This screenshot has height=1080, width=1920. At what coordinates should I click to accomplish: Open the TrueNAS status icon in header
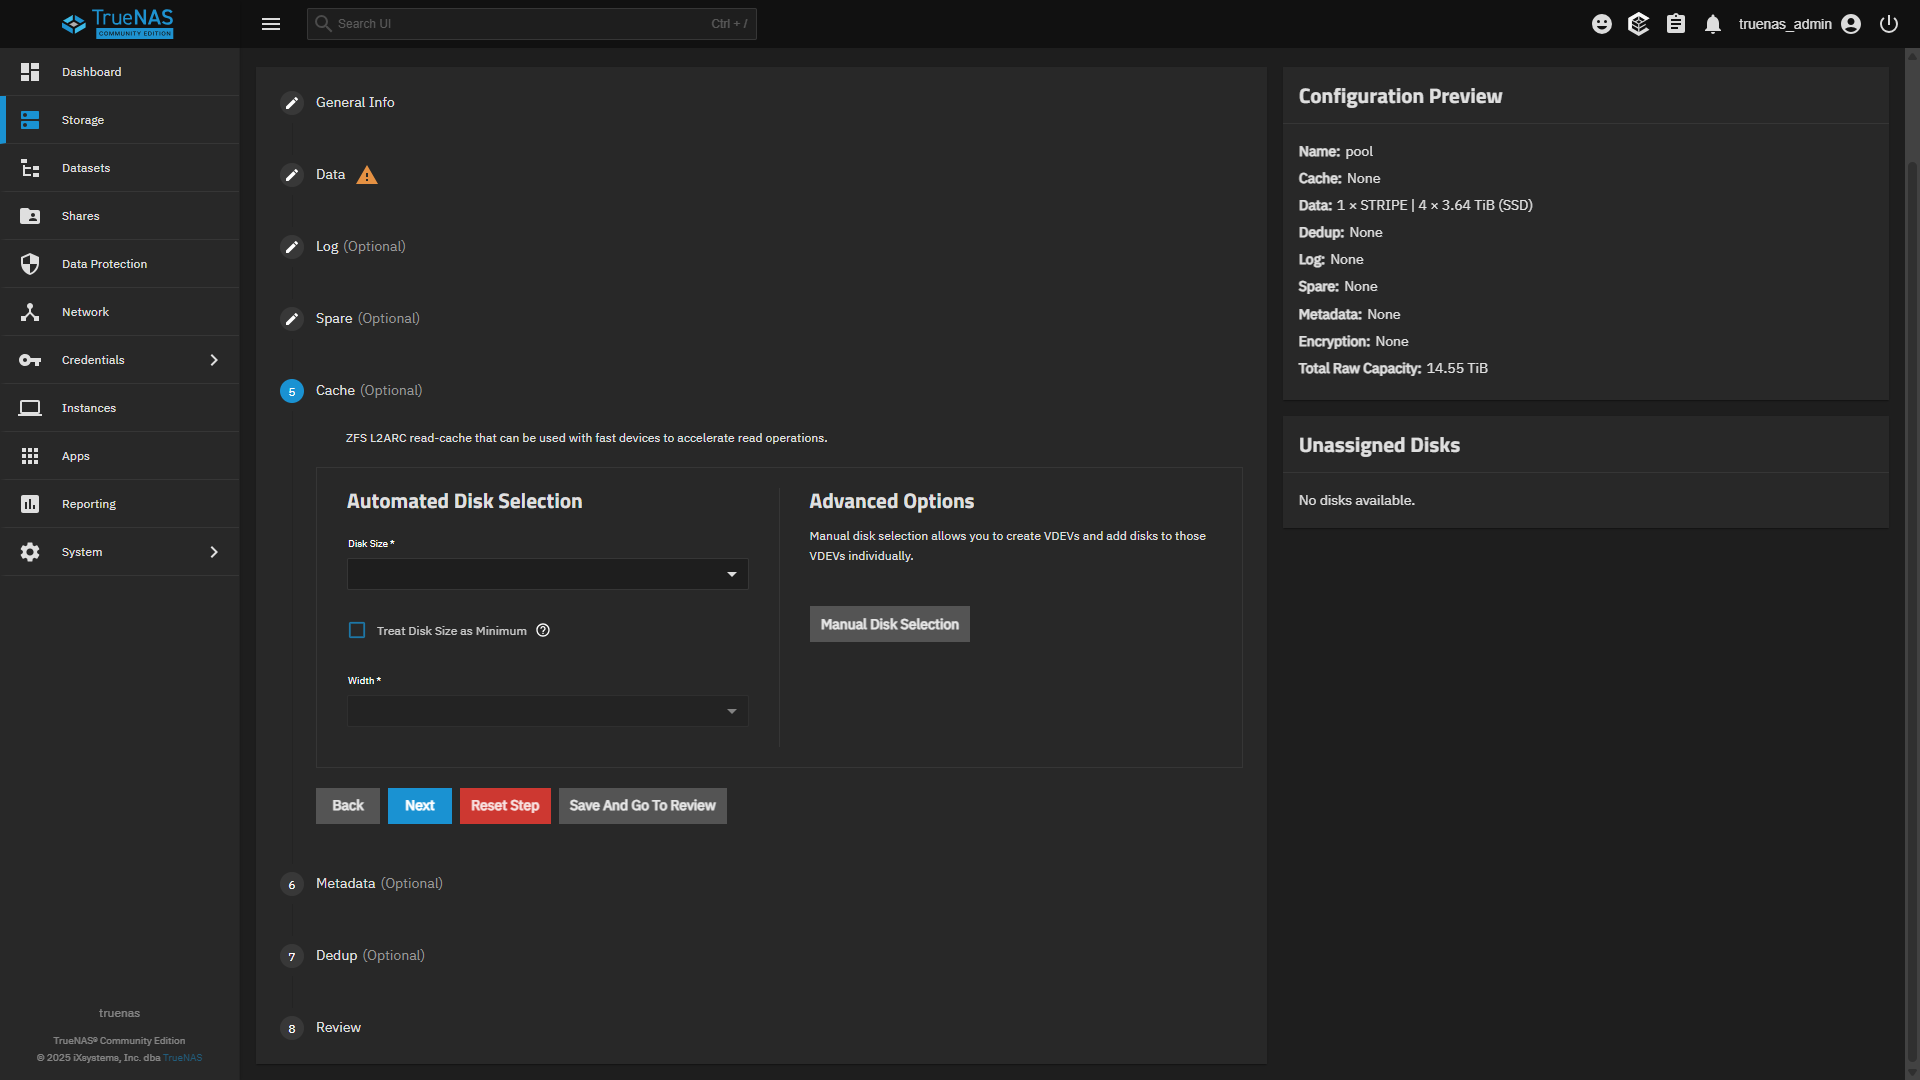click(x=1638, y=24)
